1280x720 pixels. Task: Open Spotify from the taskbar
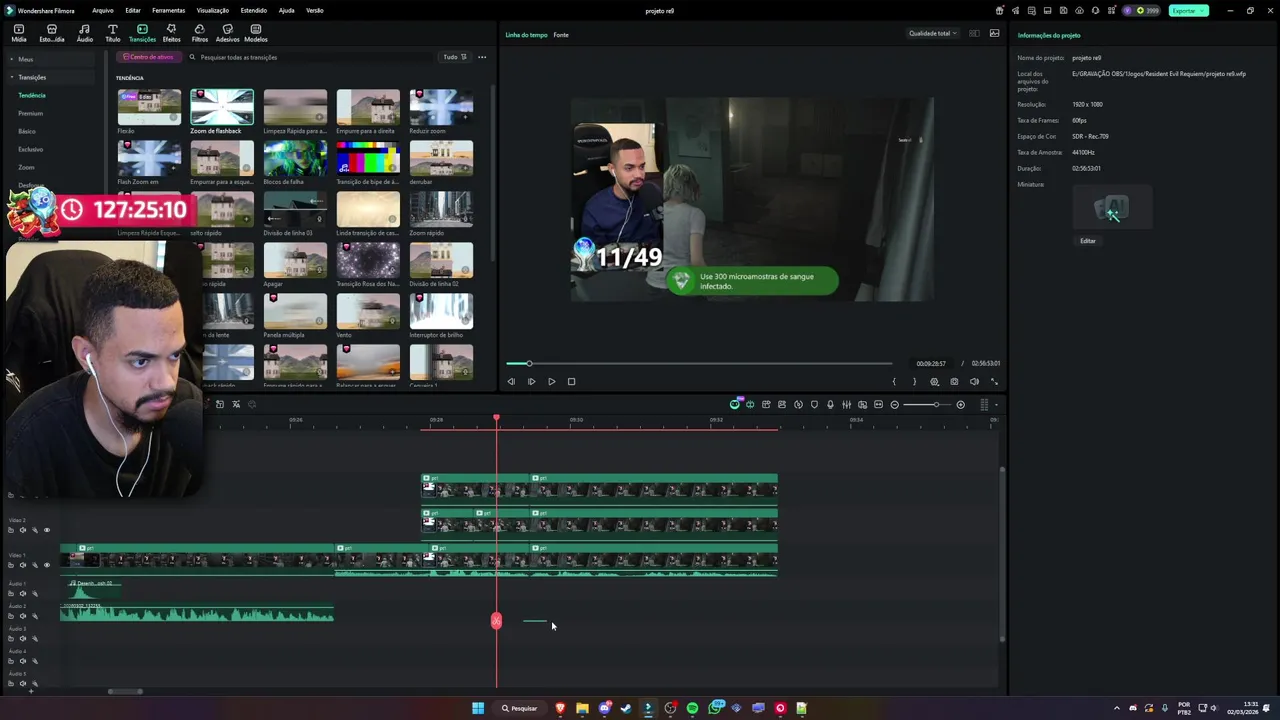pos(692,708)
